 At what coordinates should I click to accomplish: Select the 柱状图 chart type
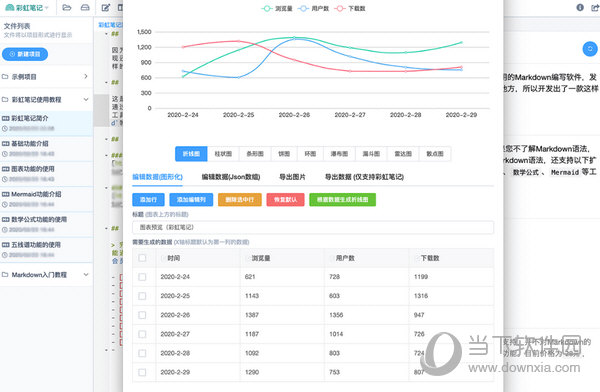click(223, 154)
